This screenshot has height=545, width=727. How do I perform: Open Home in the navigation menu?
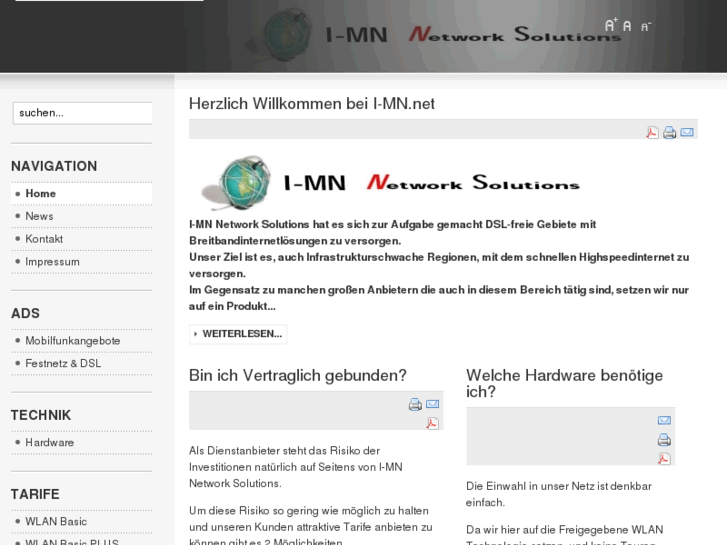[x=82, y=193]
